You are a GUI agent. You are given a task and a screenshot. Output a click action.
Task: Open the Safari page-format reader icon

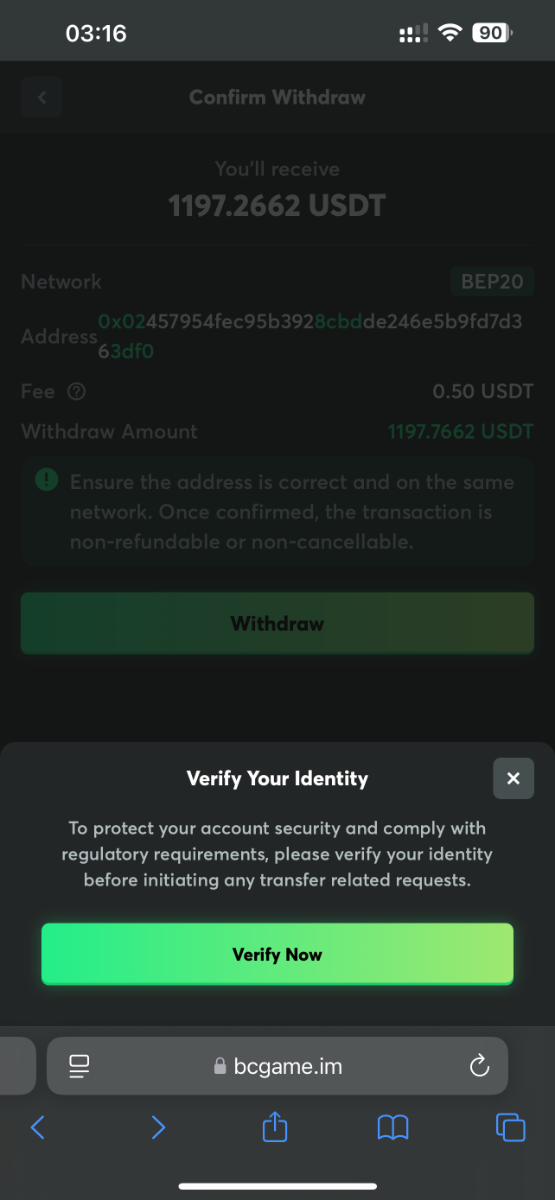(x=80, y=1066)
